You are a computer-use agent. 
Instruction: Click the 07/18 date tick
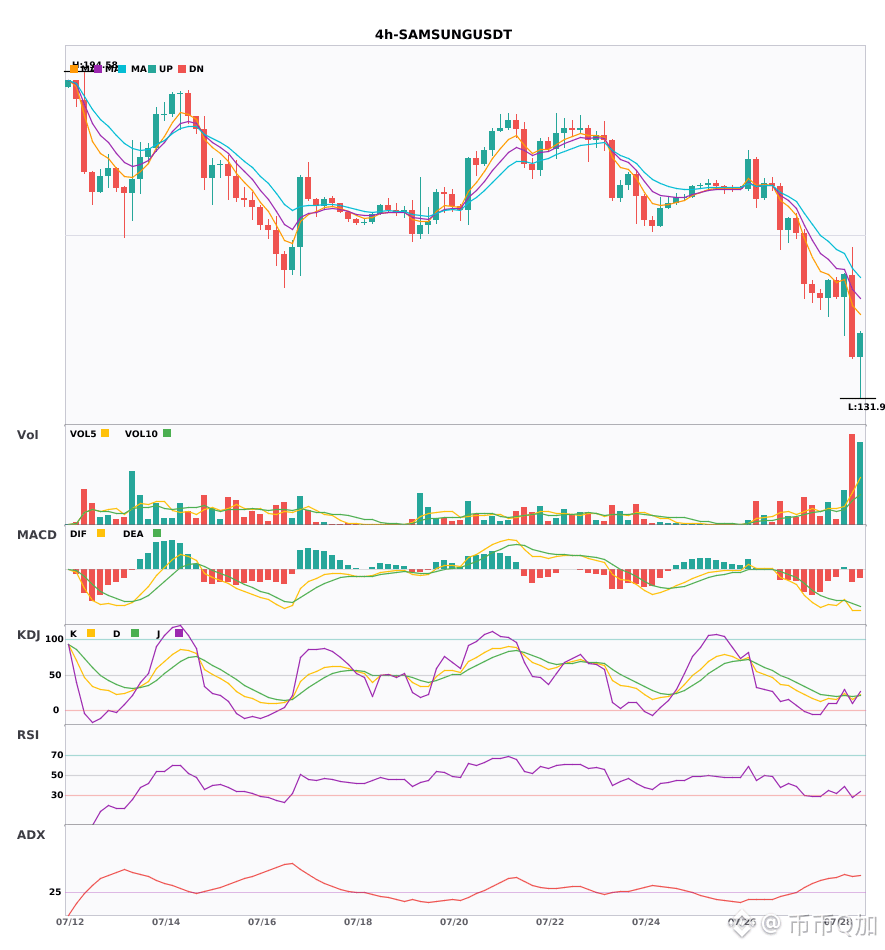[358, 922]
